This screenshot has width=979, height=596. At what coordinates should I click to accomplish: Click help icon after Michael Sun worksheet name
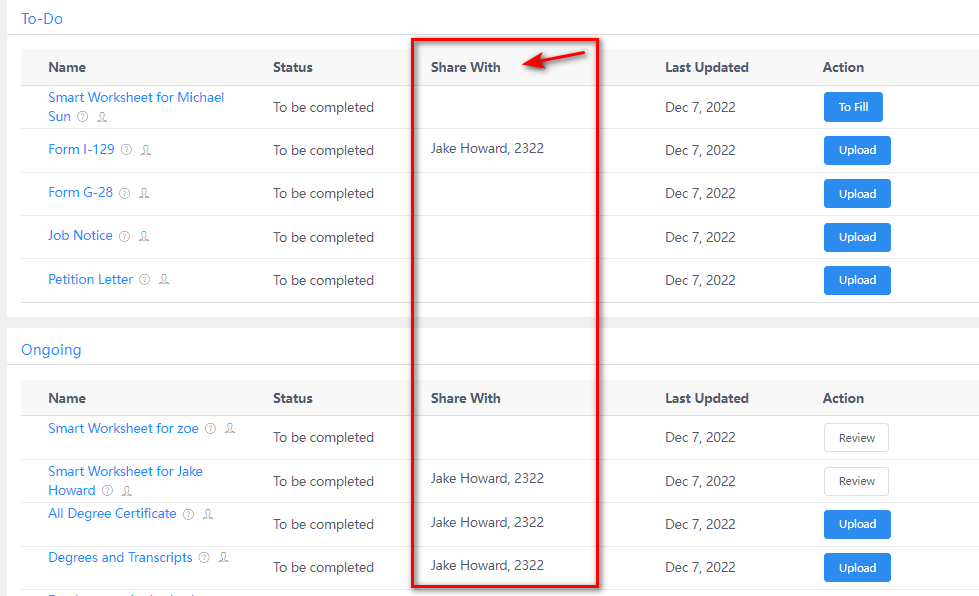(x=82, y=117)
